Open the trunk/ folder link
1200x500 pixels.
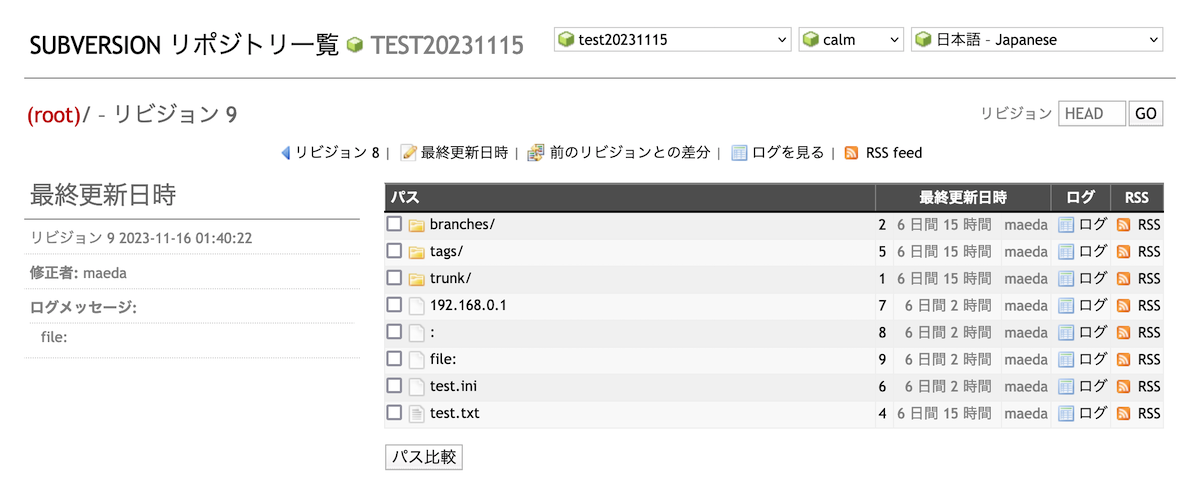point(450,278)
